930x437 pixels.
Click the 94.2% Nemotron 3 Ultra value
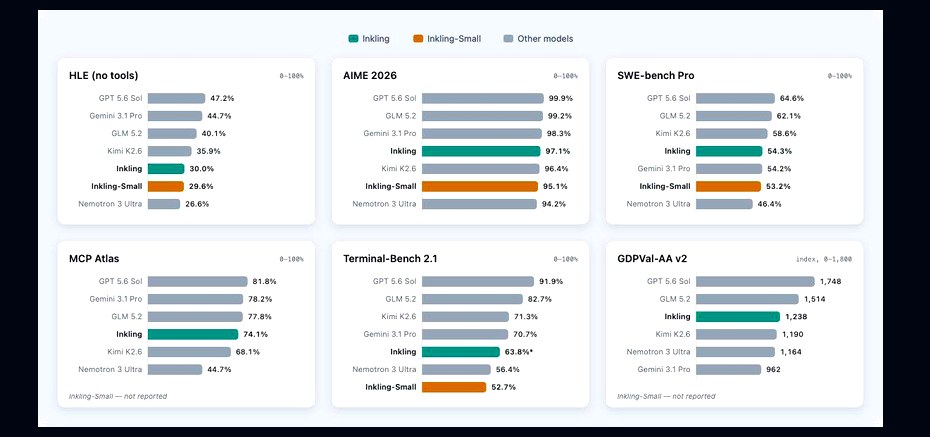click(554, 204)
